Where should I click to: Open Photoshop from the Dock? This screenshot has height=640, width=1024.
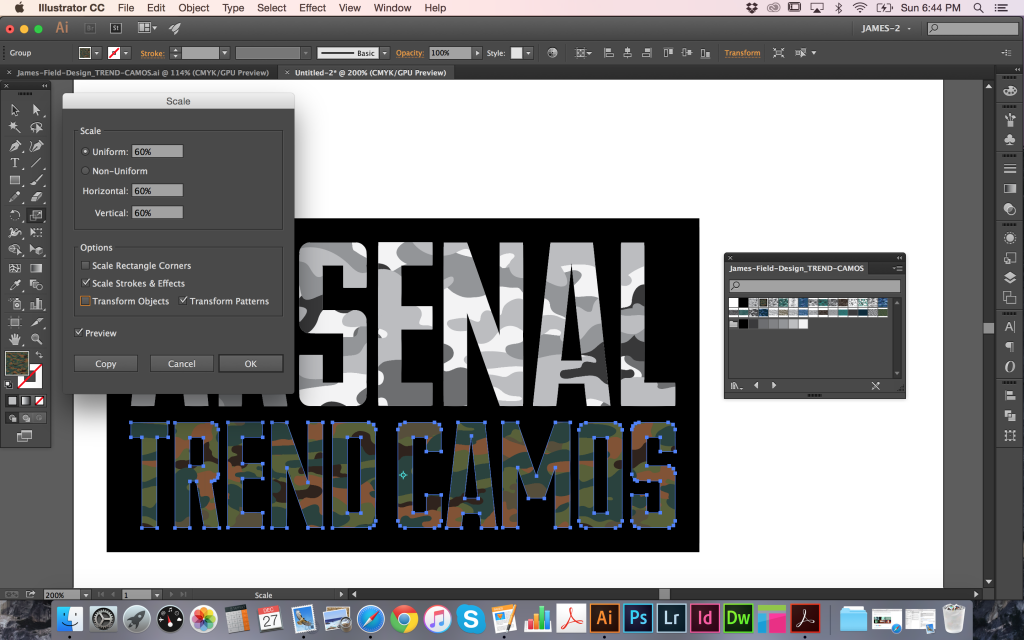638,617
